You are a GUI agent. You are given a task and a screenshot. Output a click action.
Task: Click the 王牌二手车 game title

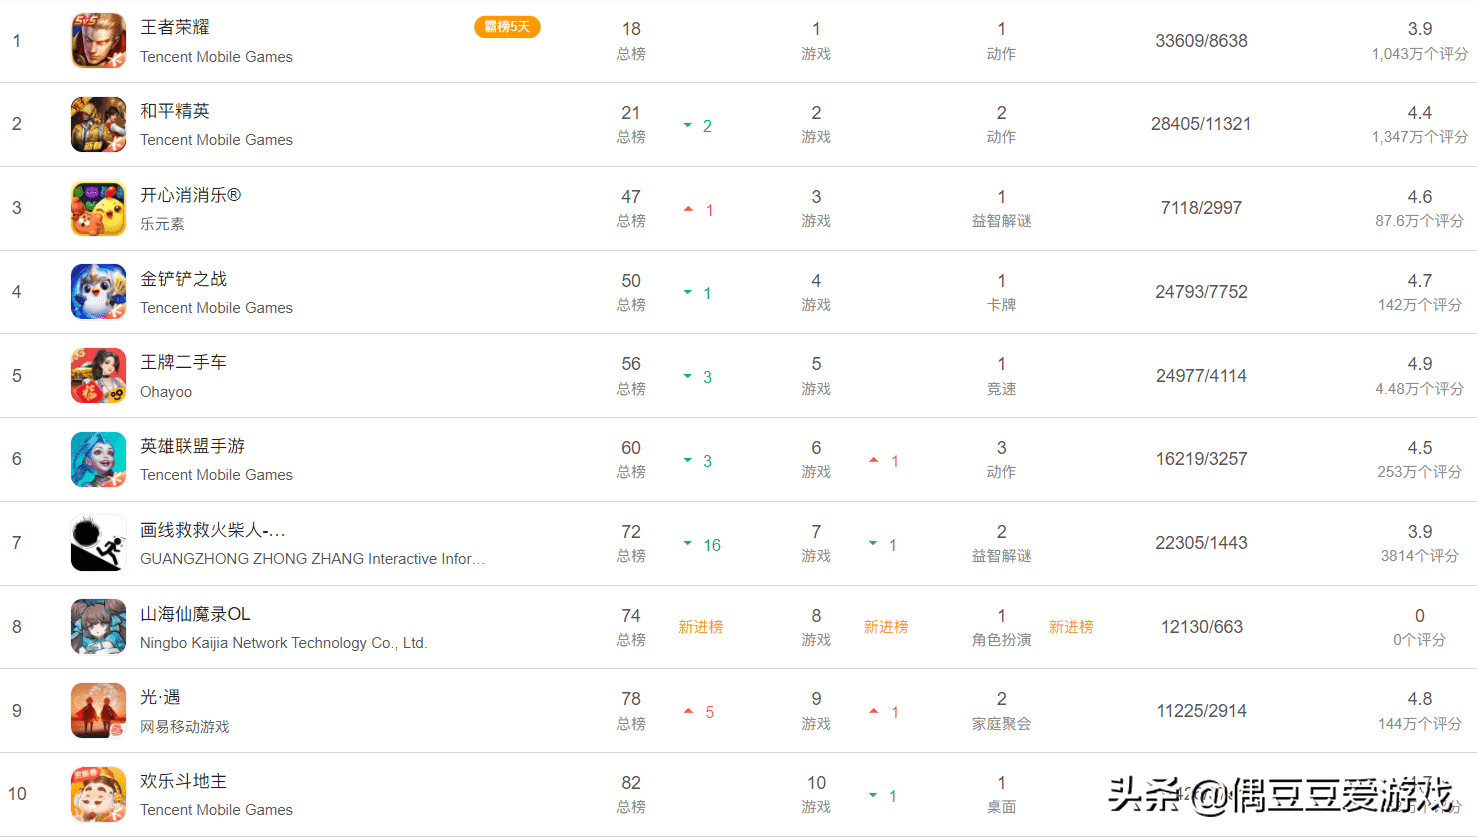[183, 362]
